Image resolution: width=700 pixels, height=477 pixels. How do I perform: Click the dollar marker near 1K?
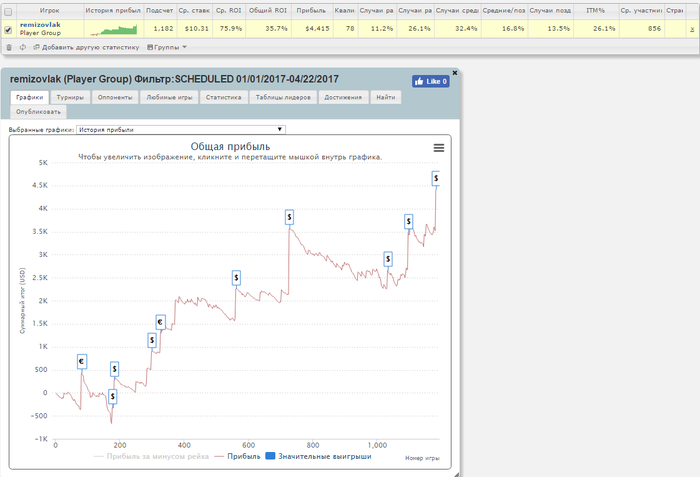coord(152,340)
